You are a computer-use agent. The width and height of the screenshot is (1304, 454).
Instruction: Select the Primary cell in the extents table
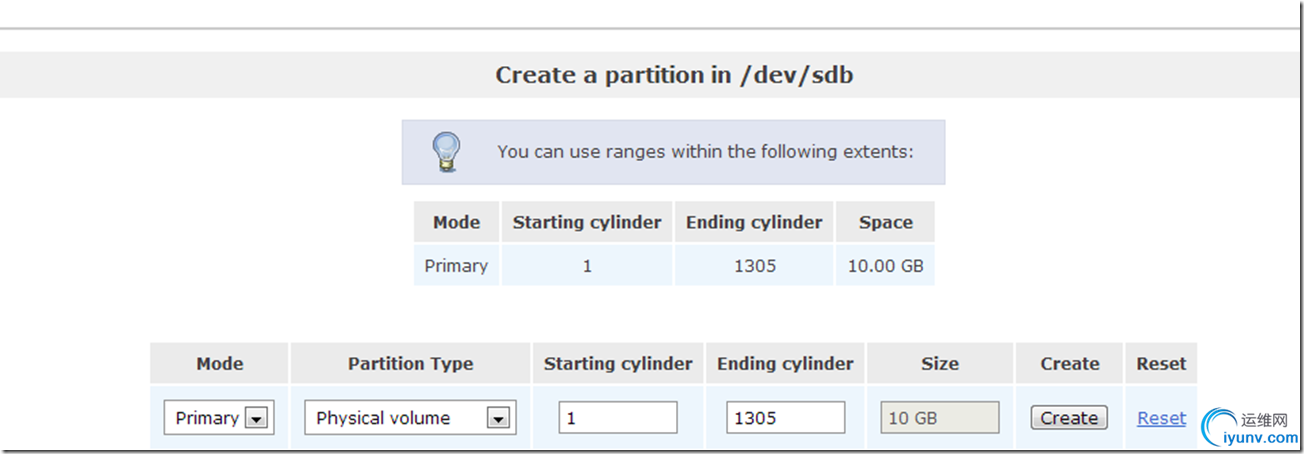click(456, 266)
